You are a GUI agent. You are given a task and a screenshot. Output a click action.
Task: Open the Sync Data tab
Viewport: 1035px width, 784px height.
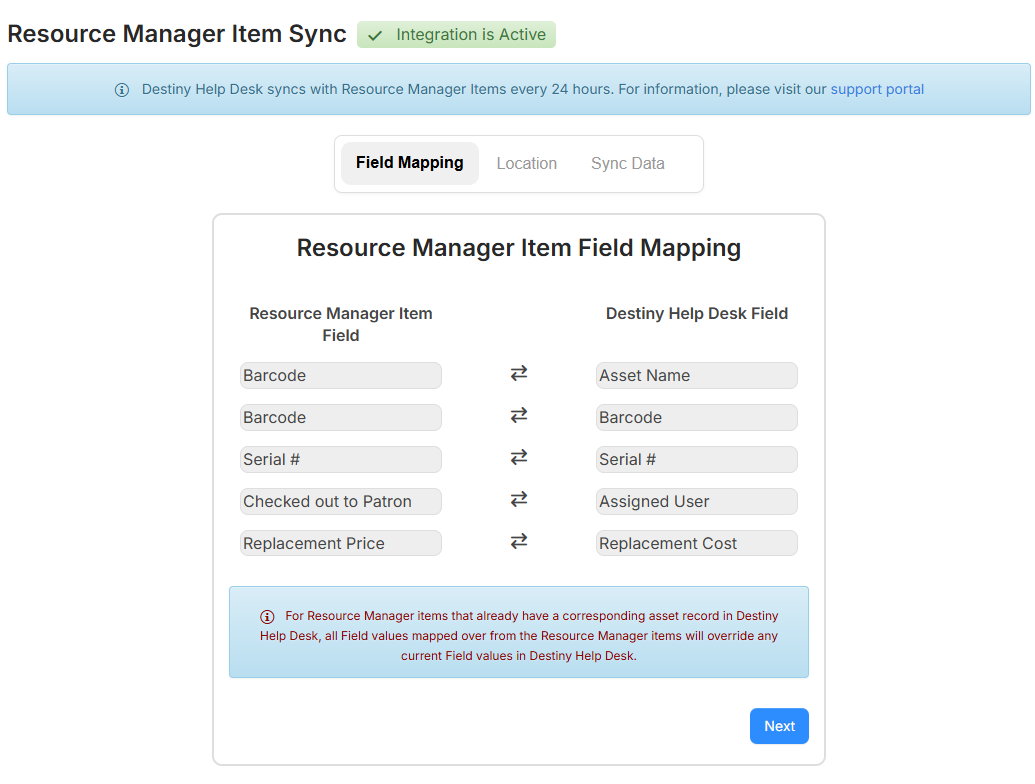[x=628, y=164]
